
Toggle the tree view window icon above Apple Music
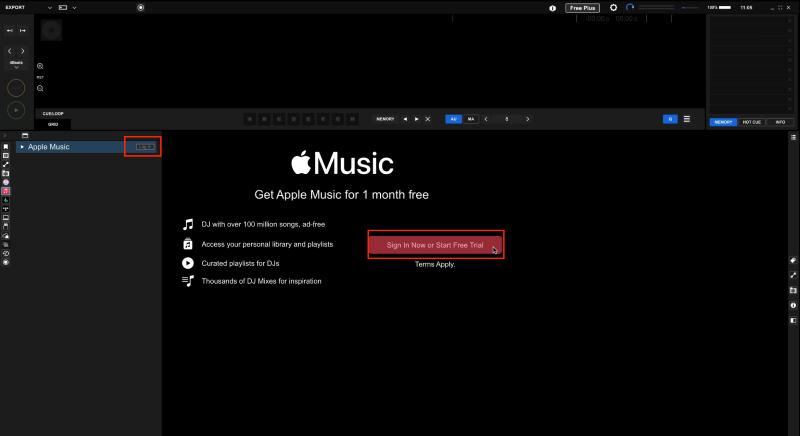coord(24,136)
